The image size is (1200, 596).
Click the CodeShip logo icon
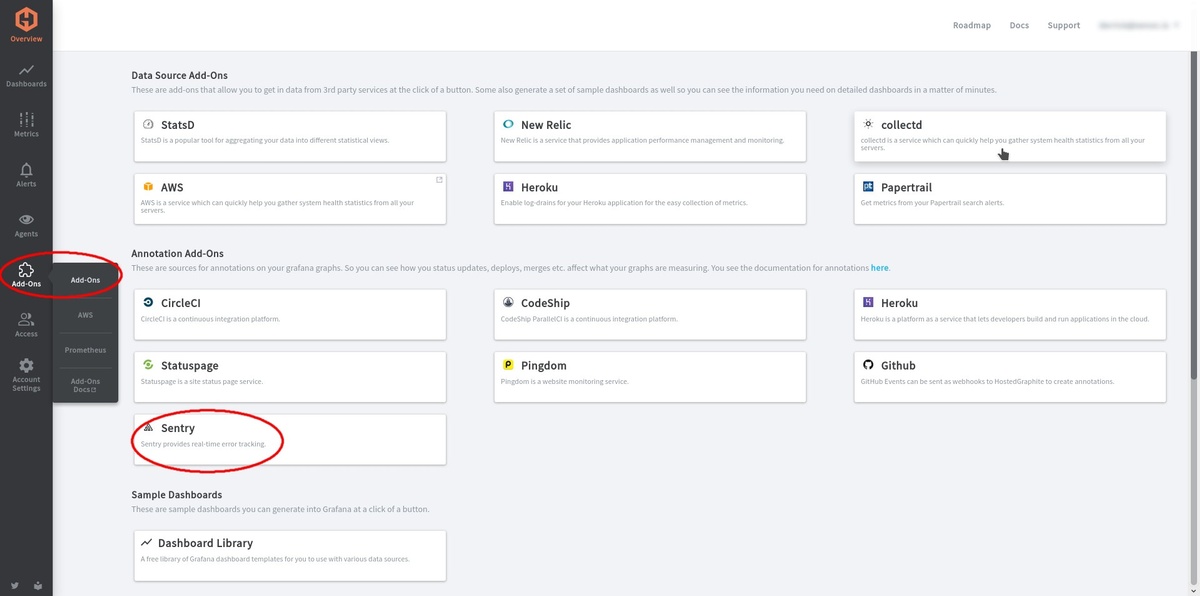[508, 303]
